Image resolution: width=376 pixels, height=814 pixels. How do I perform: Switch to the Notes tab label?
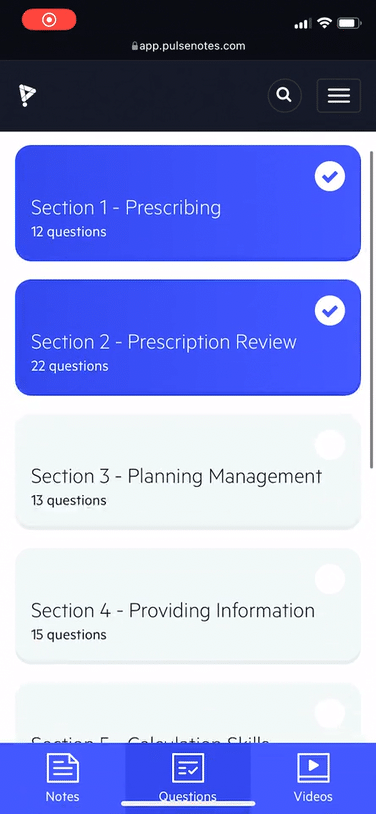point(63,796)
